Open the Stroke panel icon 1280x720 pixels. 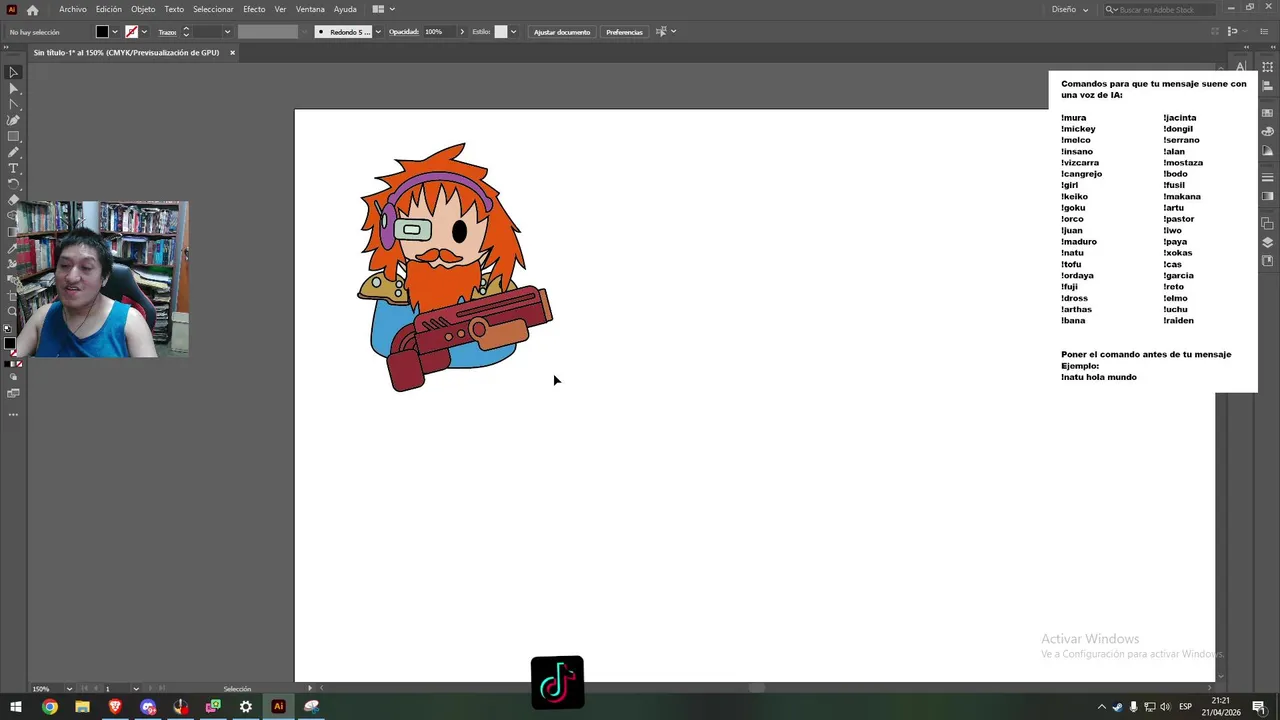point(1267,178)
